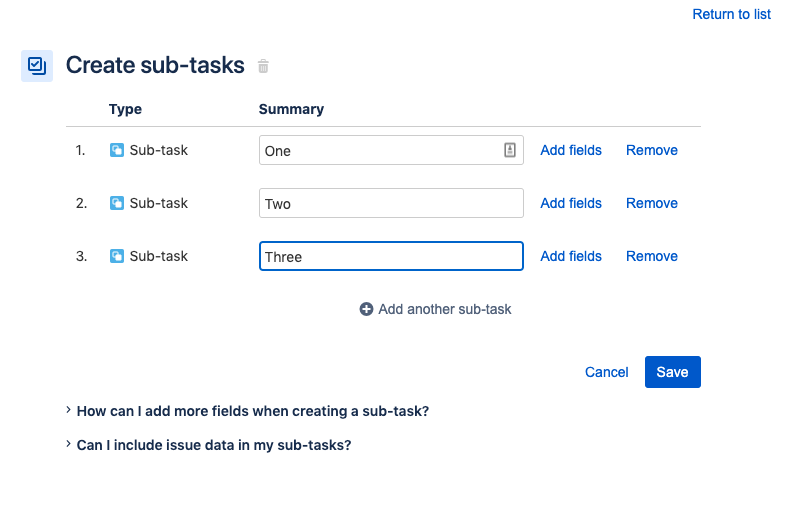Click the plus icon for Add another sub-task

pyautogui.click(x=366, y=309)
